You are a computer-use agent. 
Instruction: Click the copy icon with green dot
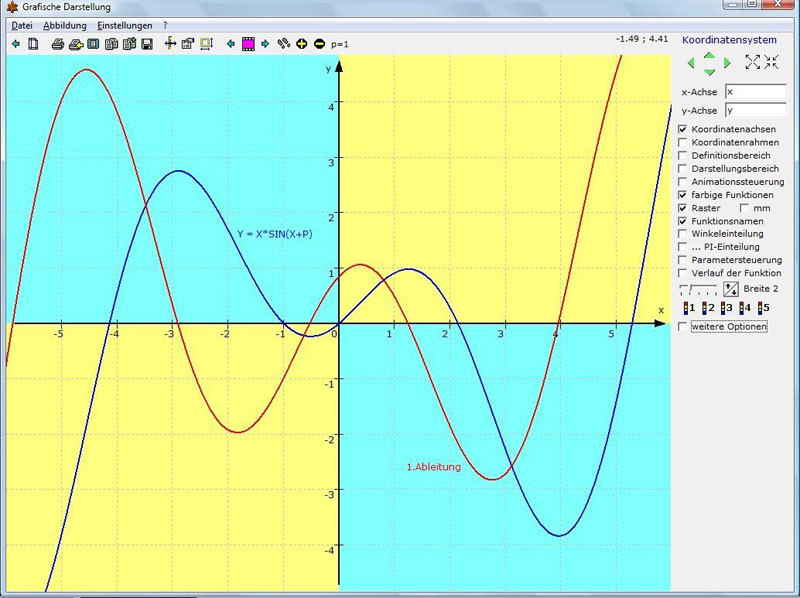pos(130,44)
